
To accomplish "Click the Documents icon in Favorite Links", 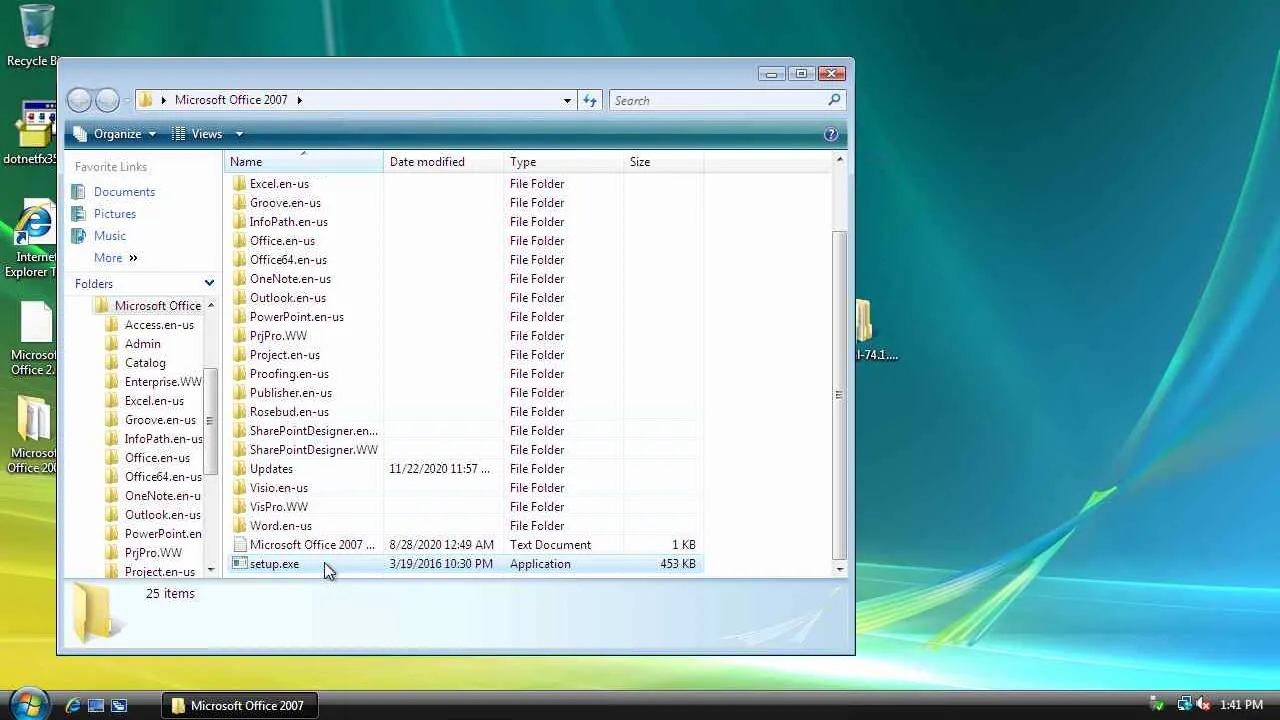I will [79, 192].
